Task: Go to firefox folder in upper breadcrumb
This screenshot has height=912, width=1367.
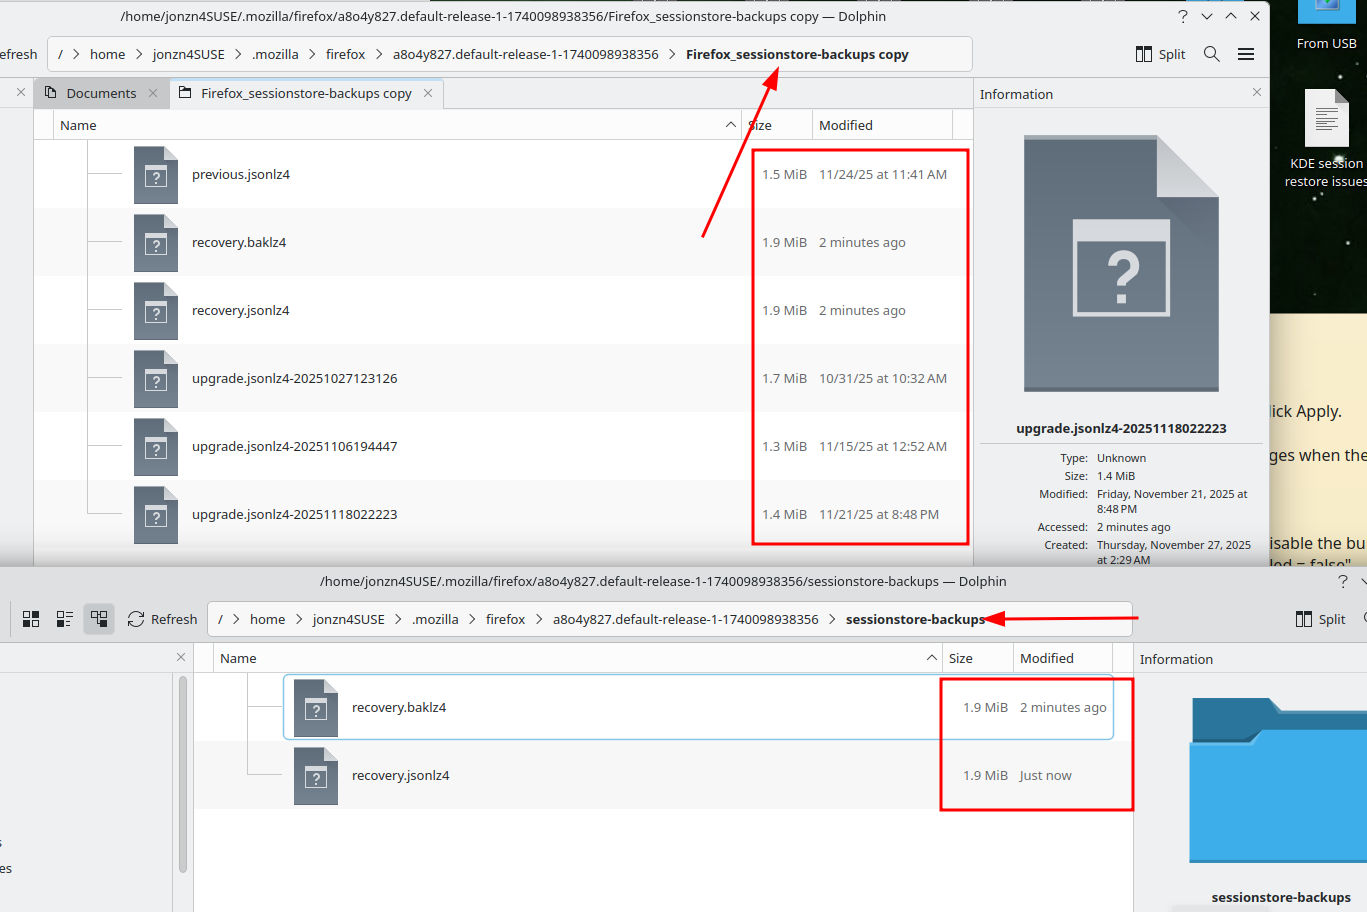Action: pos(345,54)
